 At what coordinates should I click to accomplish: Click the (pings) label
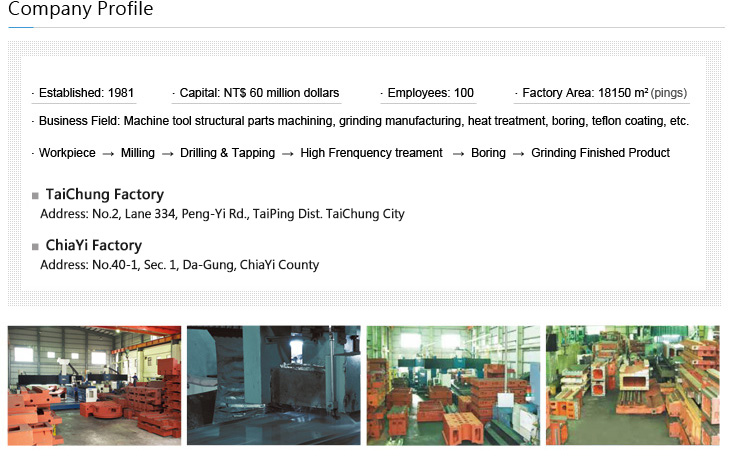[x=669, y=93]
